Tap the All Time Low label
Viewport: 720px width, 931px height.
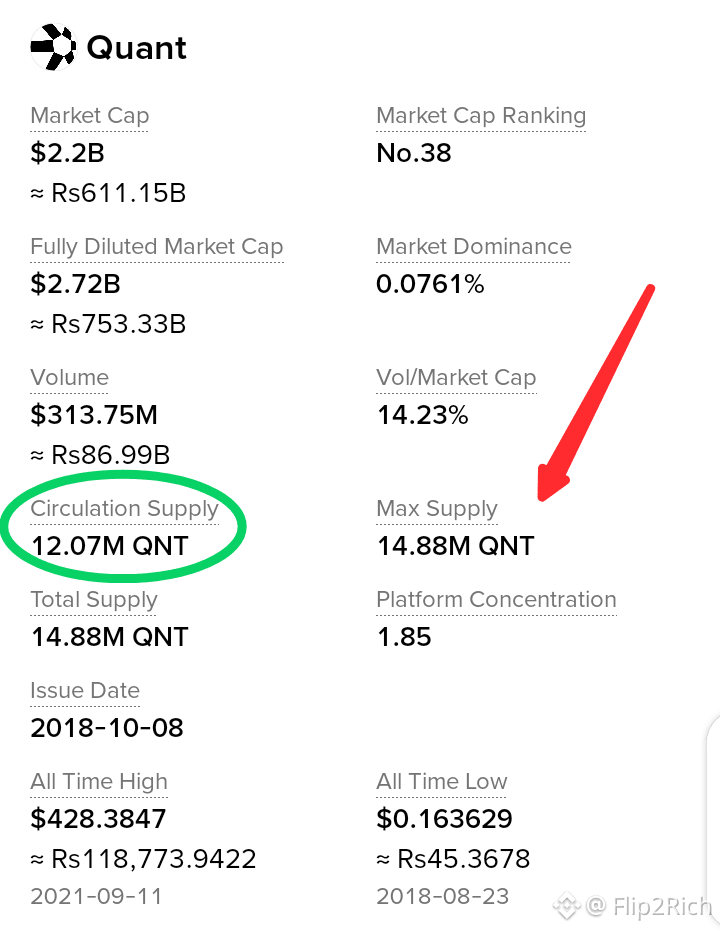click(442, 782)
